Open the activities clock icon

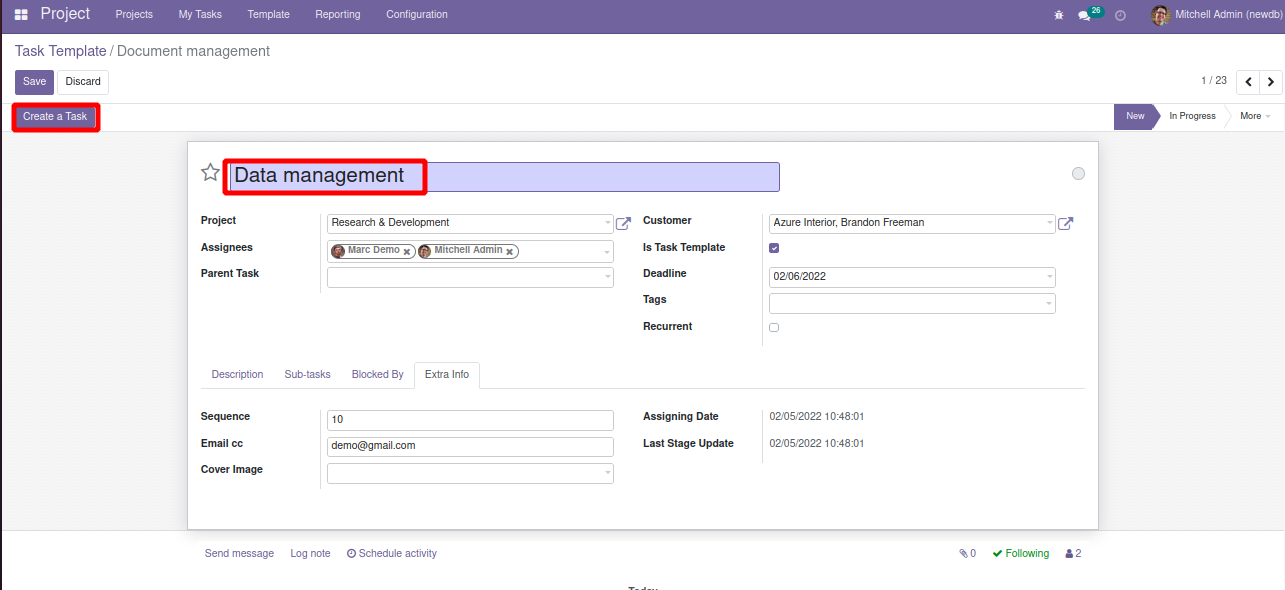pos(1120,15)
